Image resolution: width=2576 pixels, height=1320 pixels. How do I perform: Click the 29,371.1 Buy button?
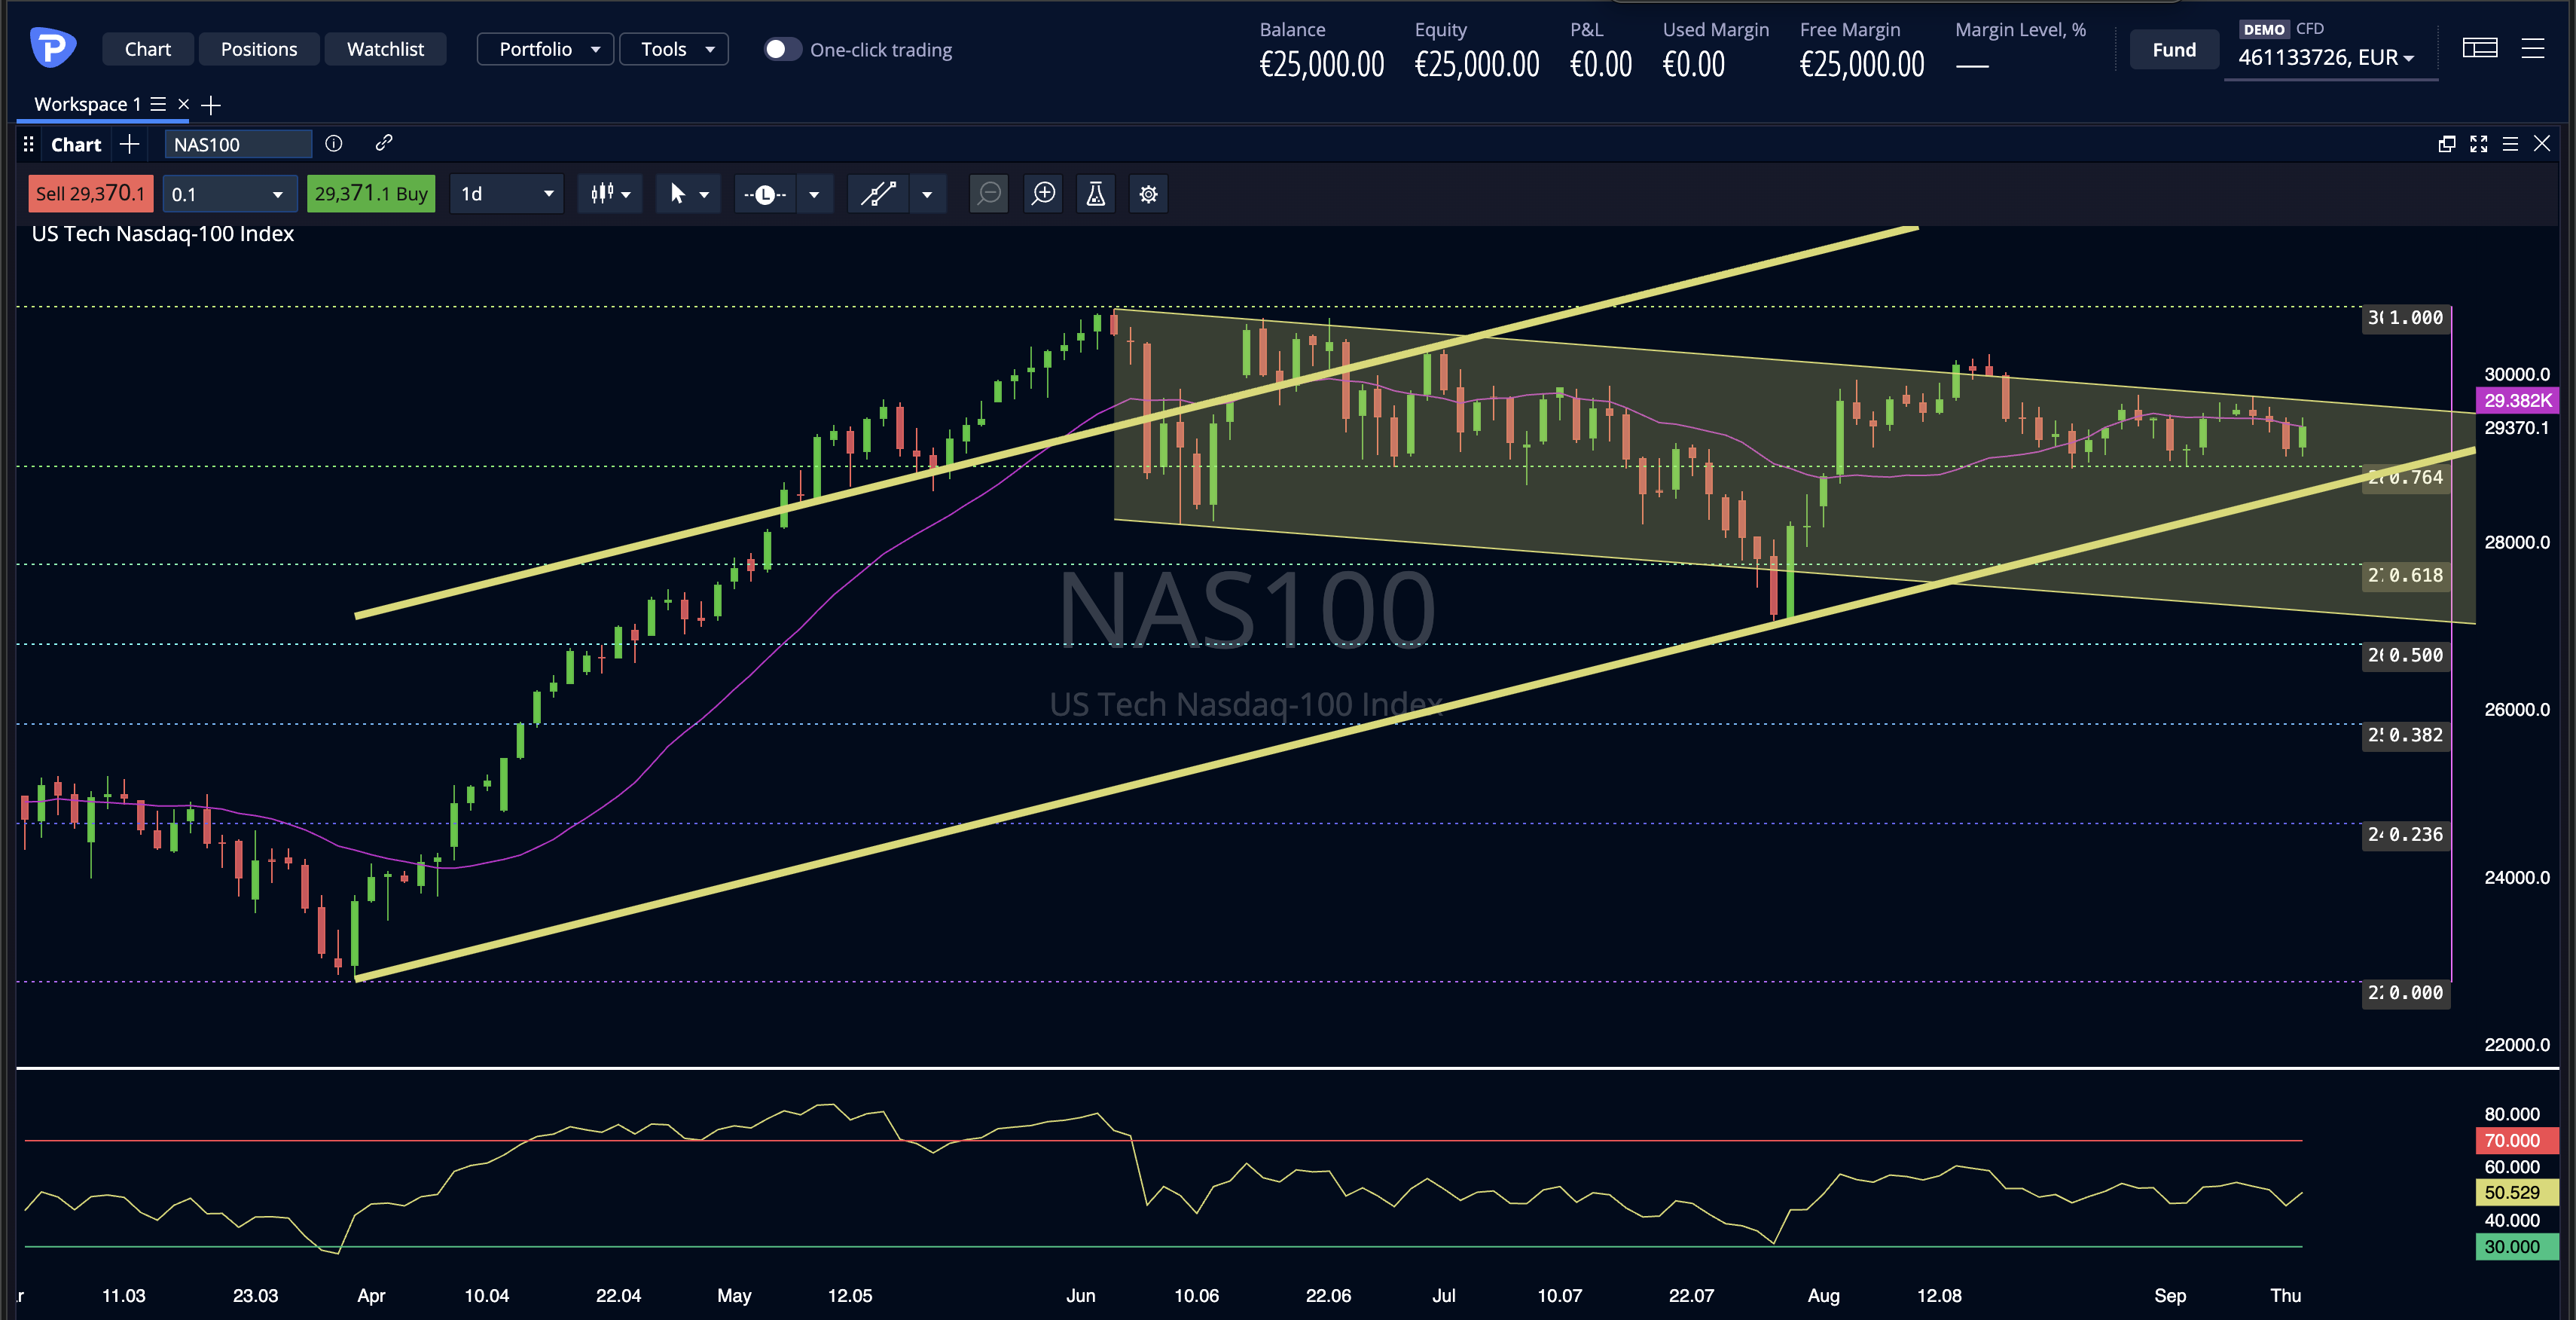point(371,193)
